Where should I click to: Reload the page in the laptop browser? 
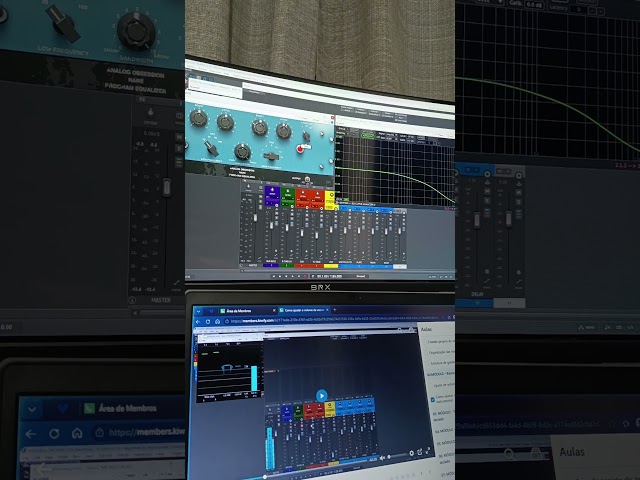(x=208, y=322)
